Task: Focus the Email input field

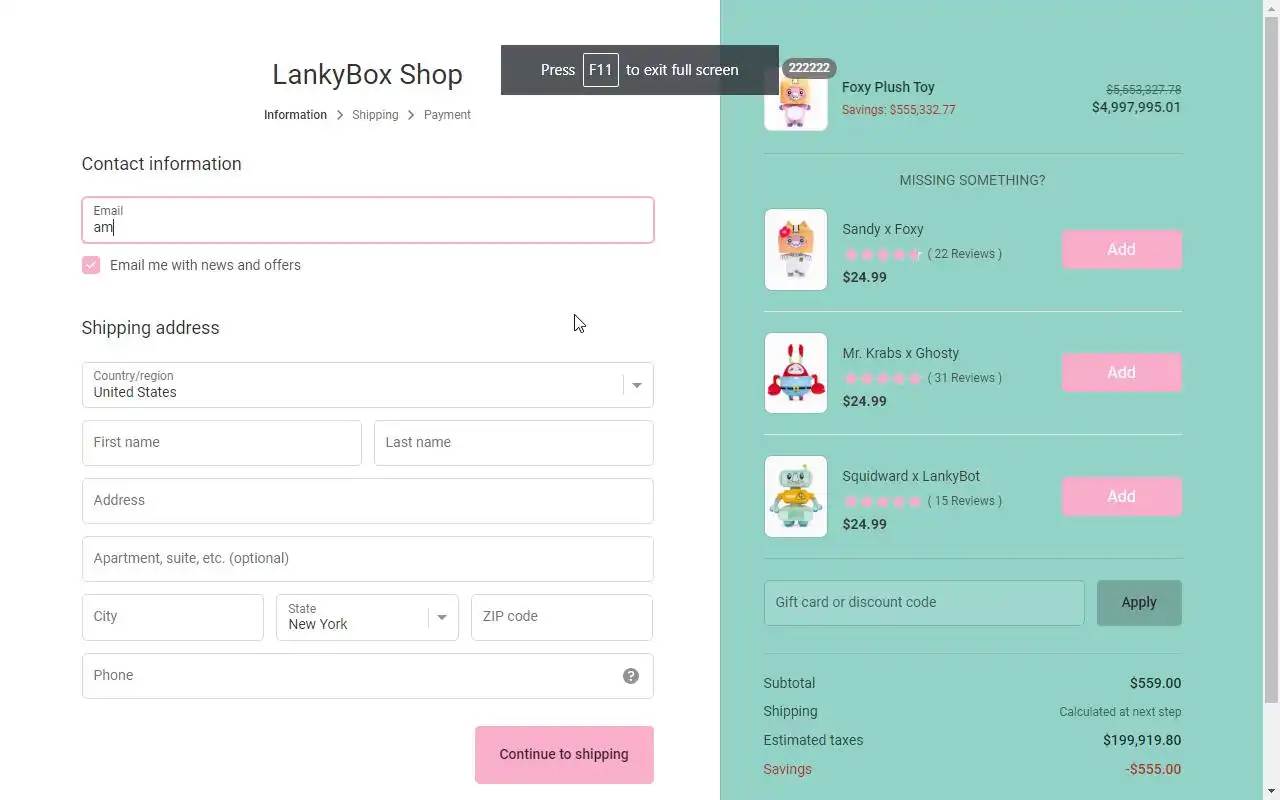Action: (368, 220)
